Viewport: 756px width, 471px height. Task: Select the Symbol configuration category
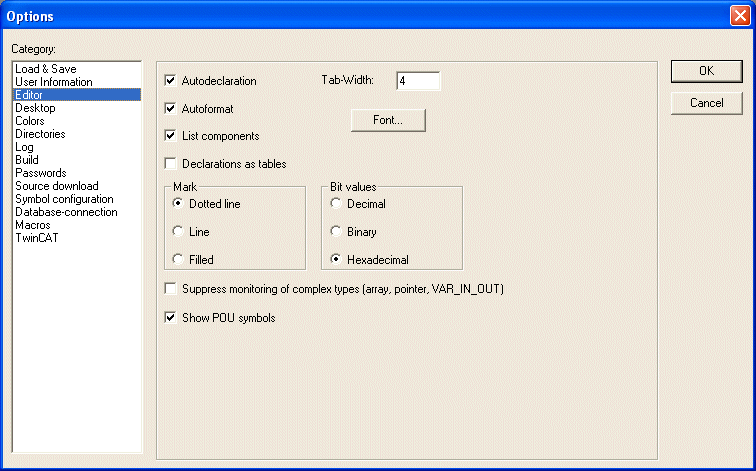[77, 199]
